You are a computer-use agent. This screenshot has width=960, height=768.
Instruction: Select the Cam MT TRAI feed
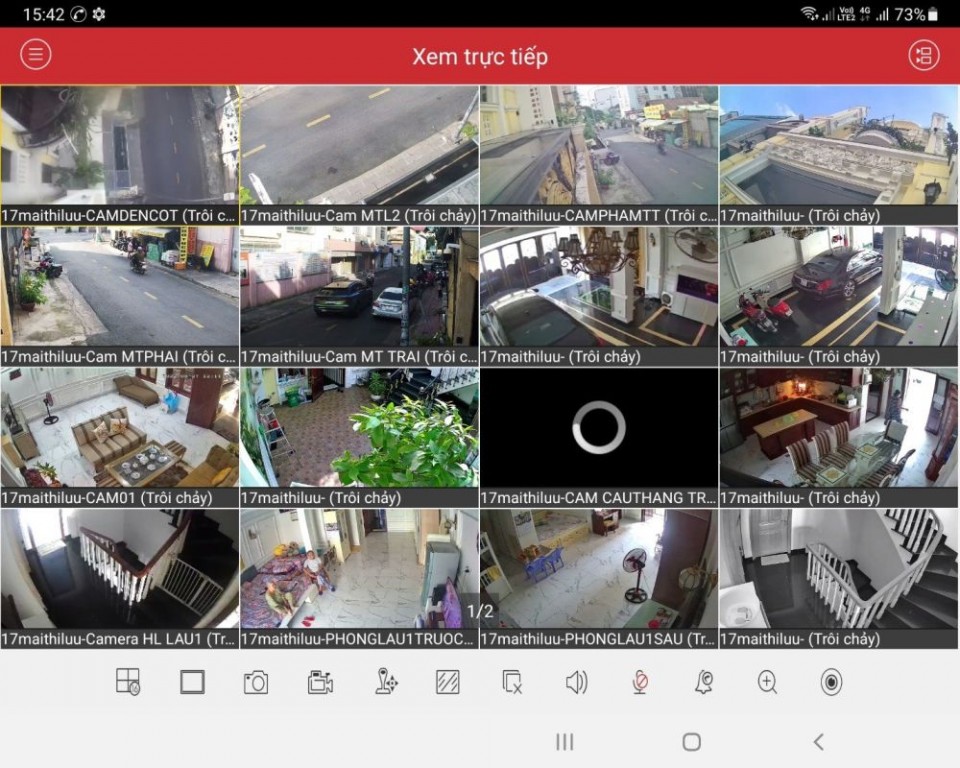pos(359,296)
